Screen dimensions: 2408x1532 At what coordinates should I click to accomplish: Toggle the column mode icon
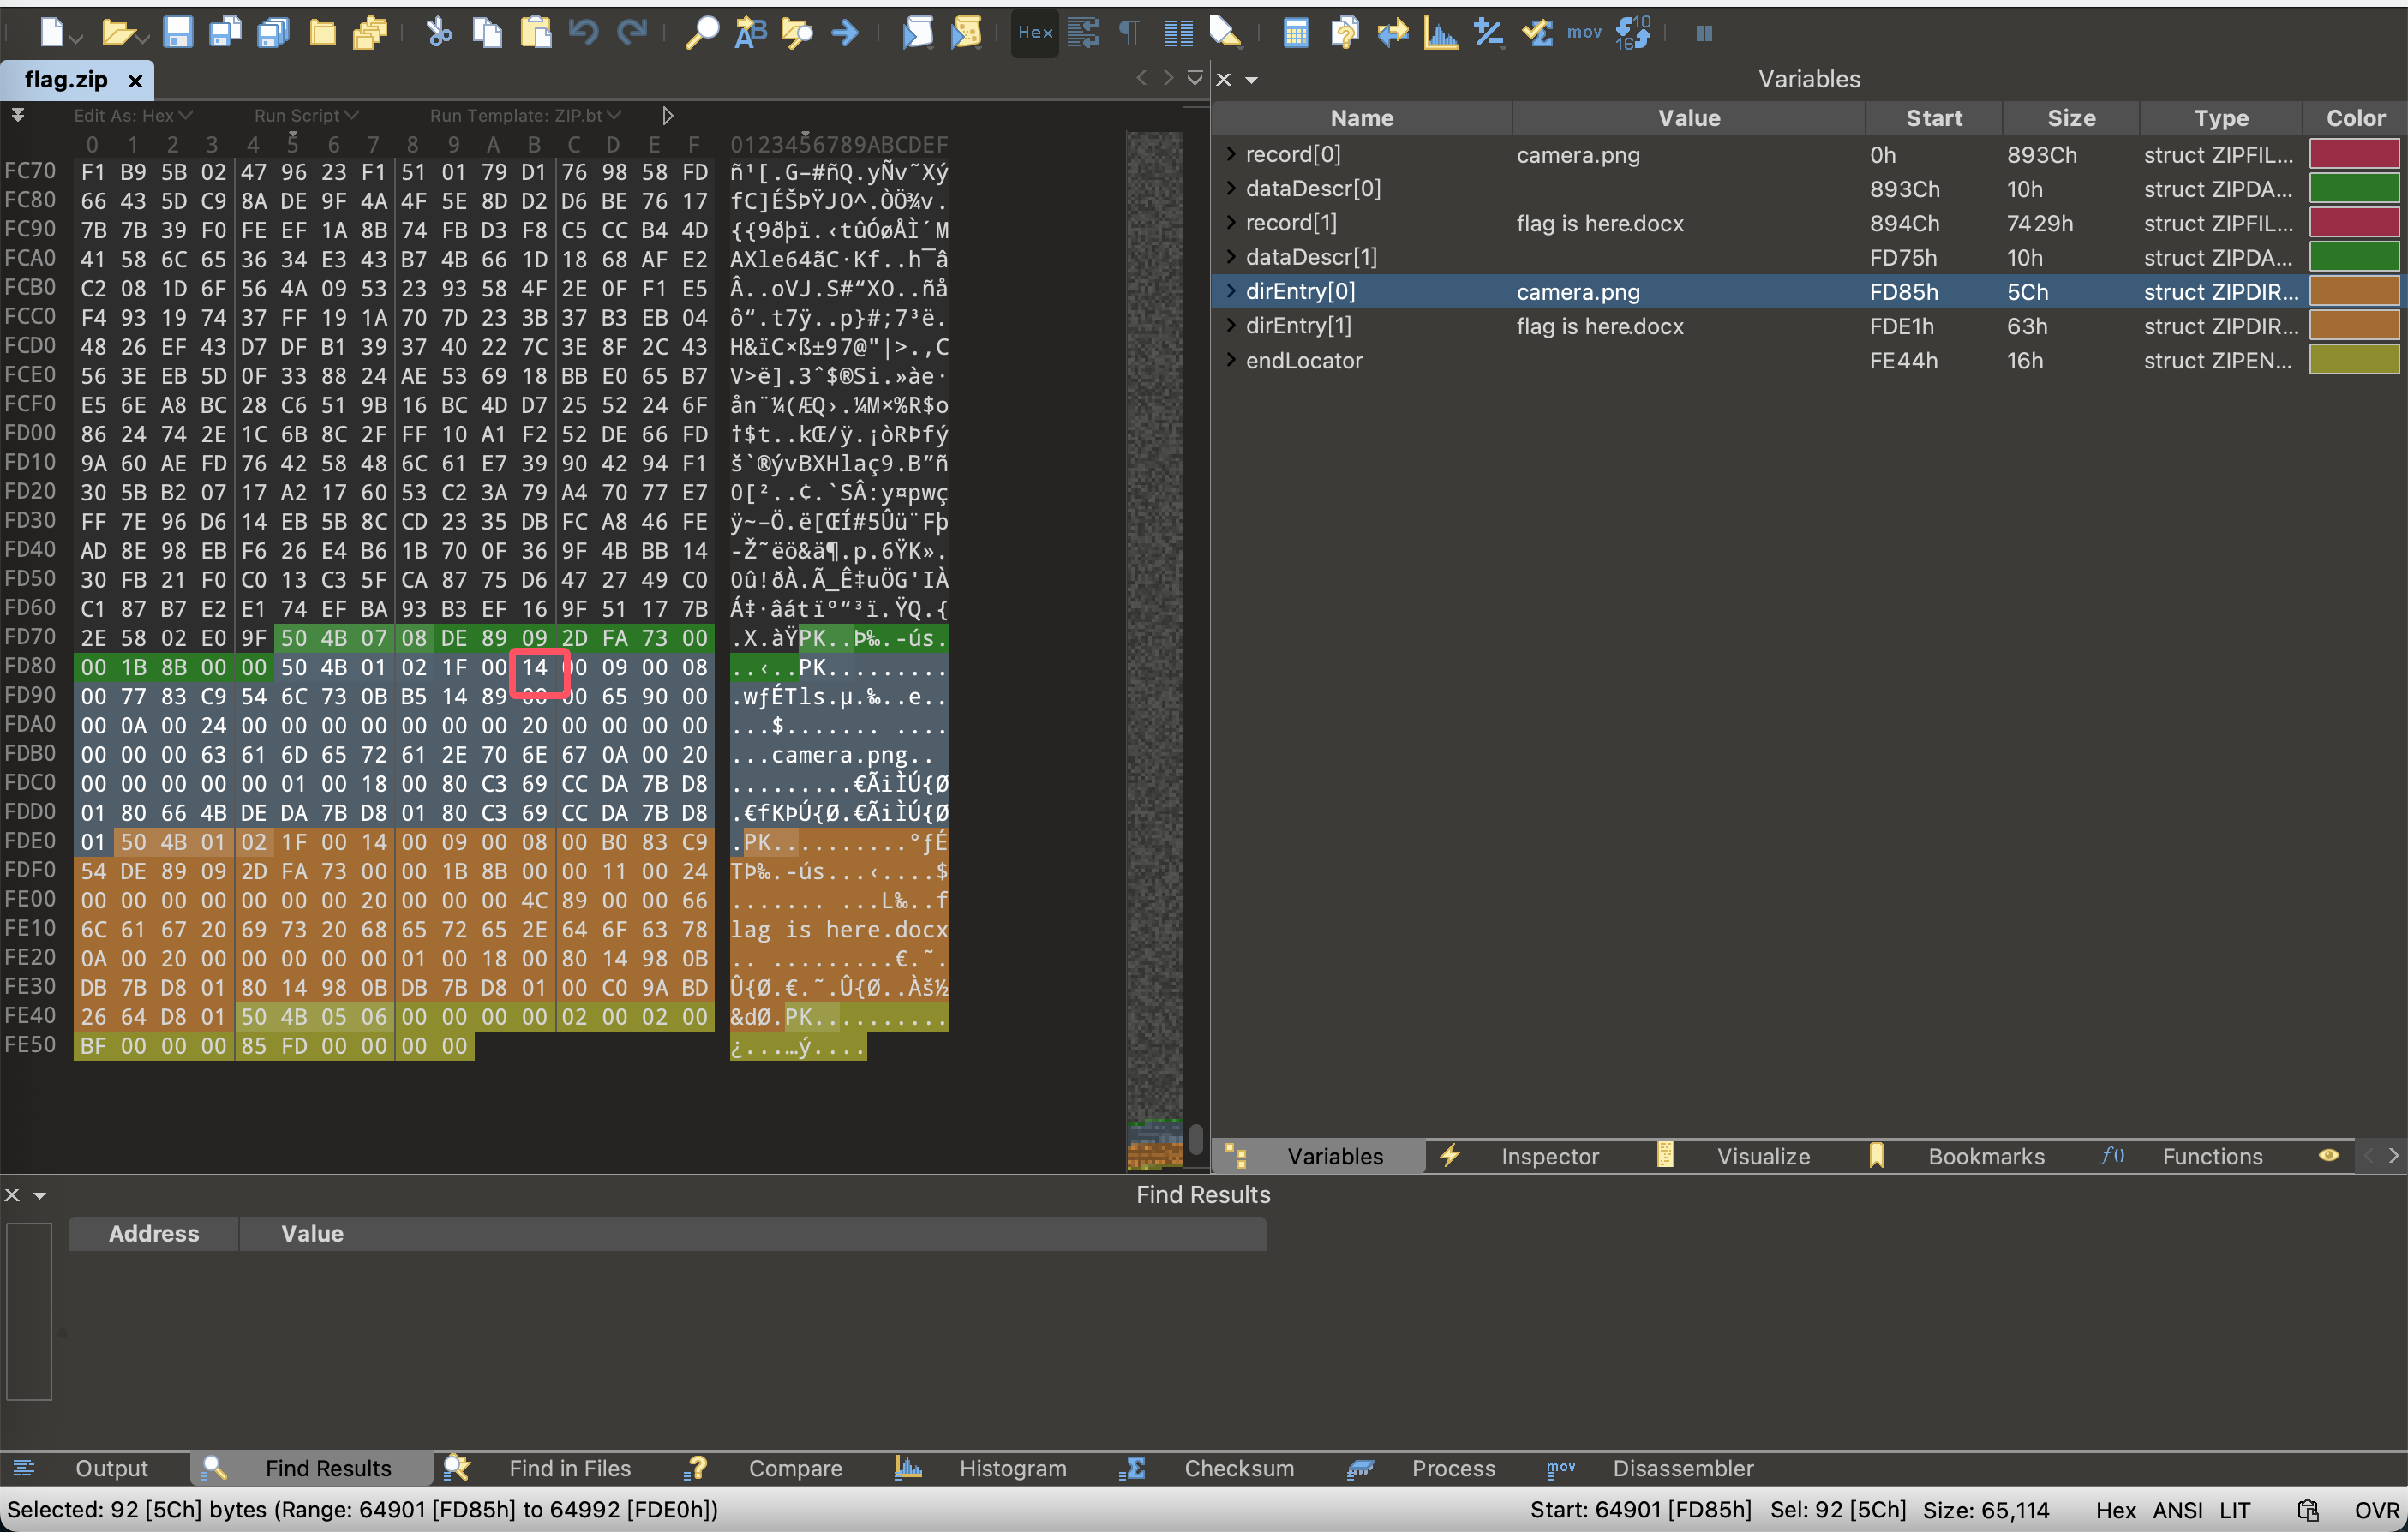pos(1179,33)
